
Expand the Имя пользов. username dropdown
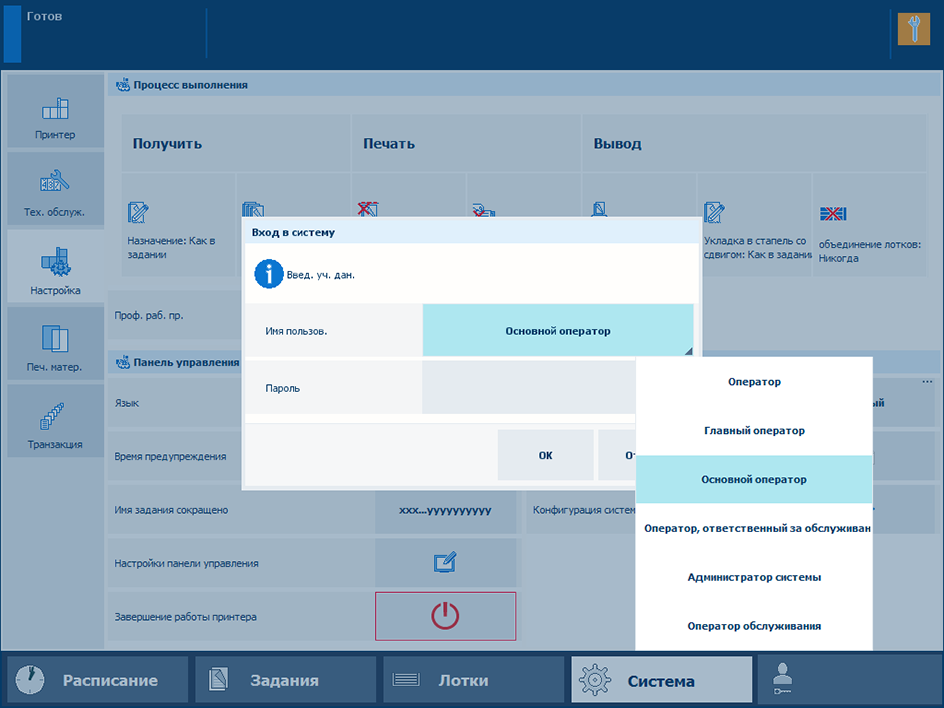[557, 331]
